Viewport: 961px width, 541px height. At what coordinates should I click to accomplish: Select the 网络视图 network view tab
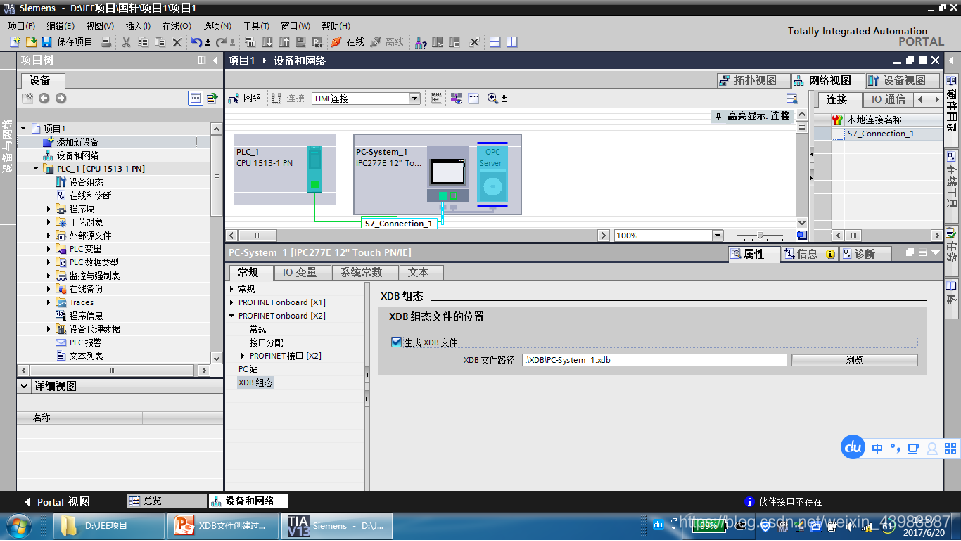[827, 80]
